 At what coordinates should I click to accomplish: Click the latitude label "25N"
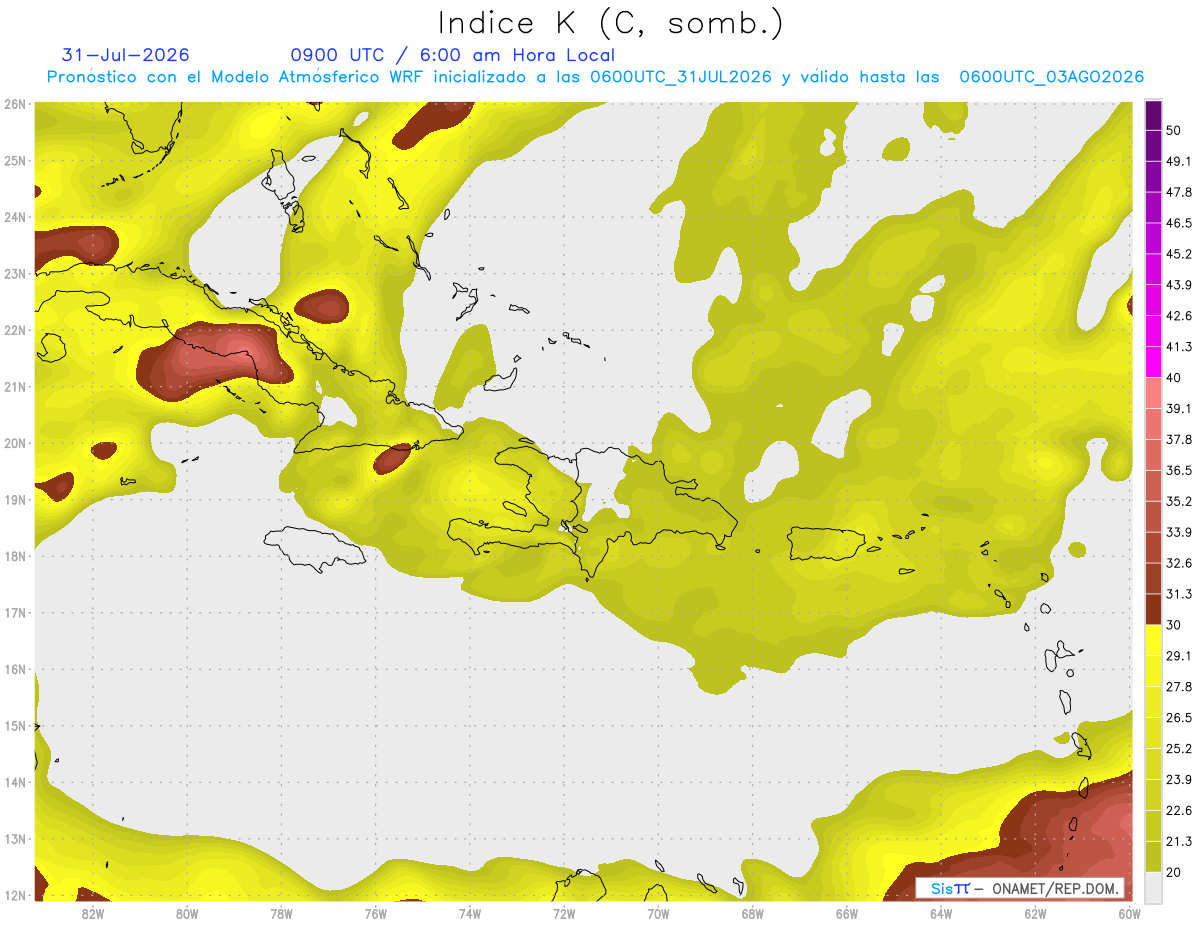15,161
